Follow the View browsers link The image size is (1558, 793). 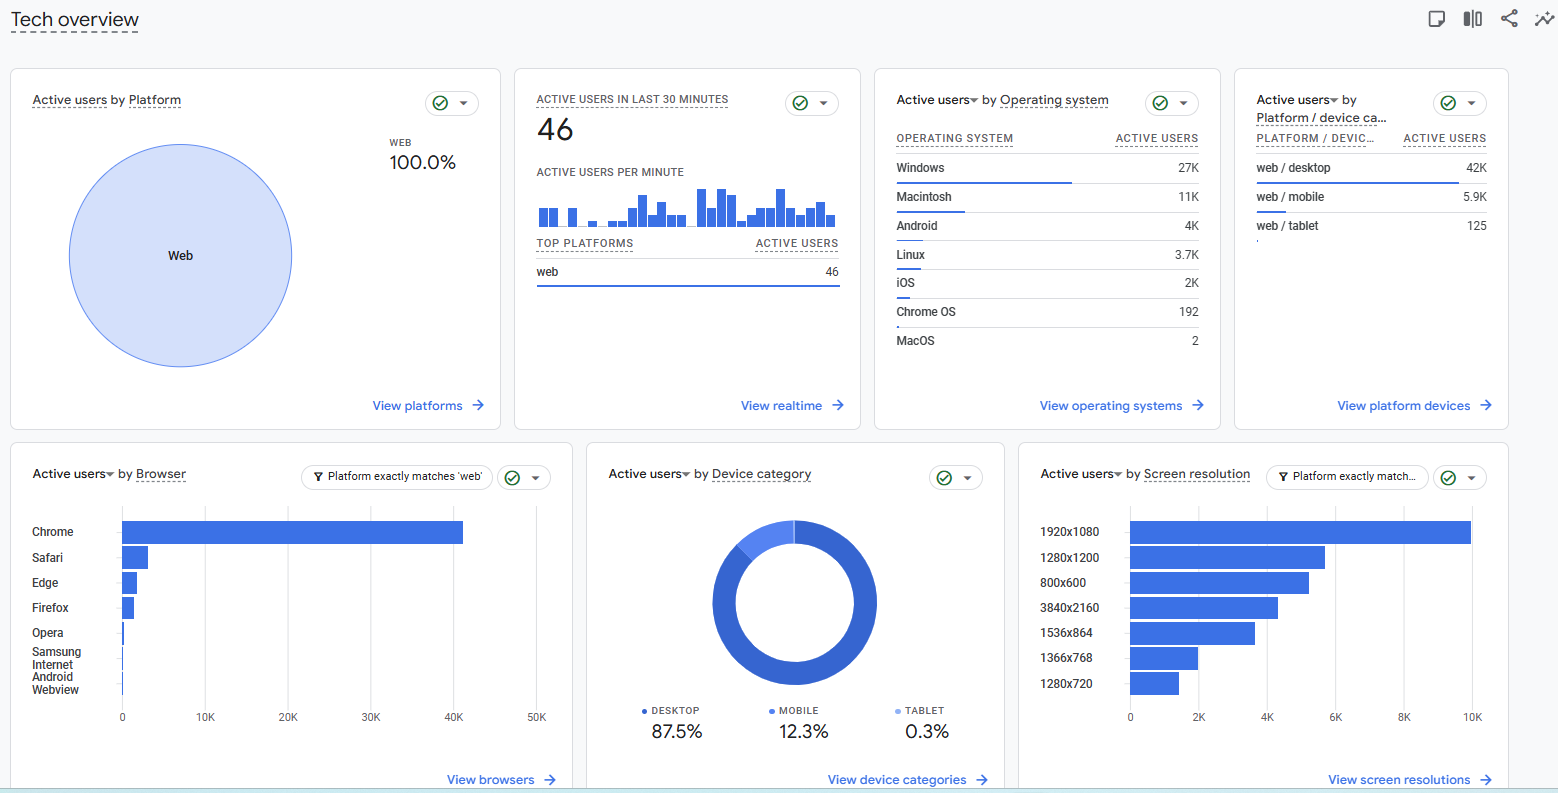pos(490,779)
